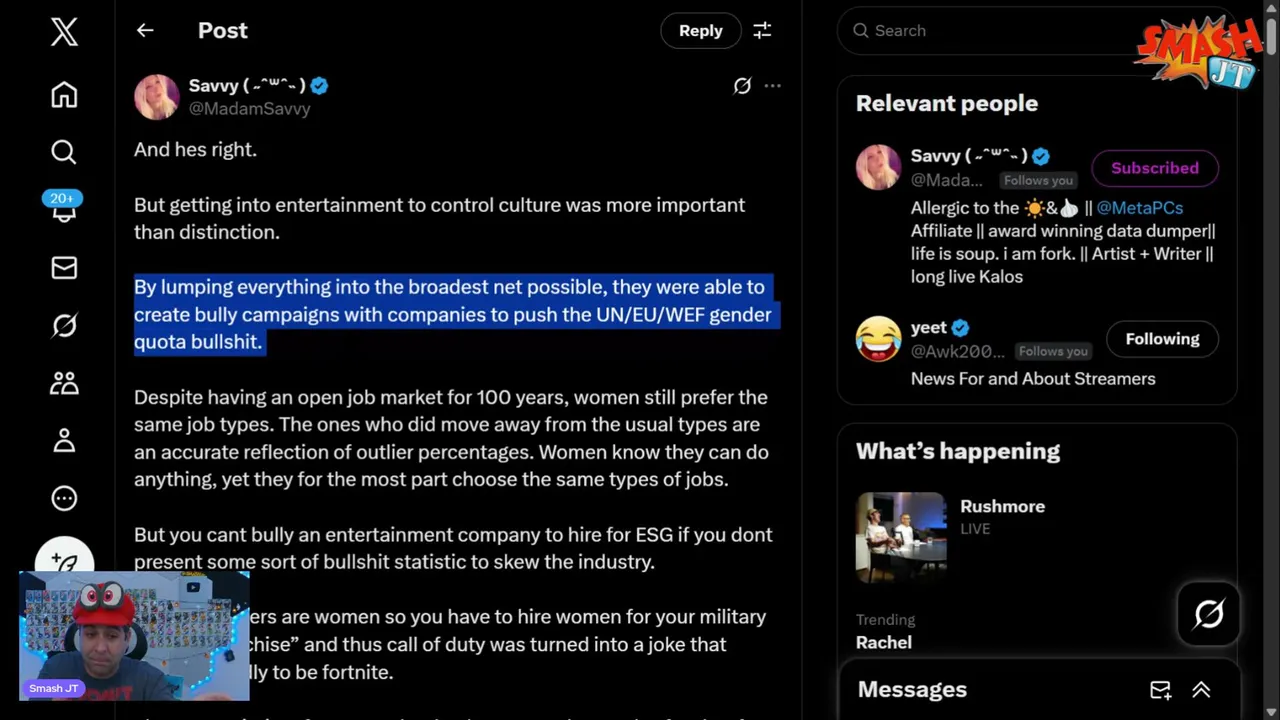Toggle Subscribed button for Savvy
This screenshot has width=1280, height=720.
point(1154,168)
